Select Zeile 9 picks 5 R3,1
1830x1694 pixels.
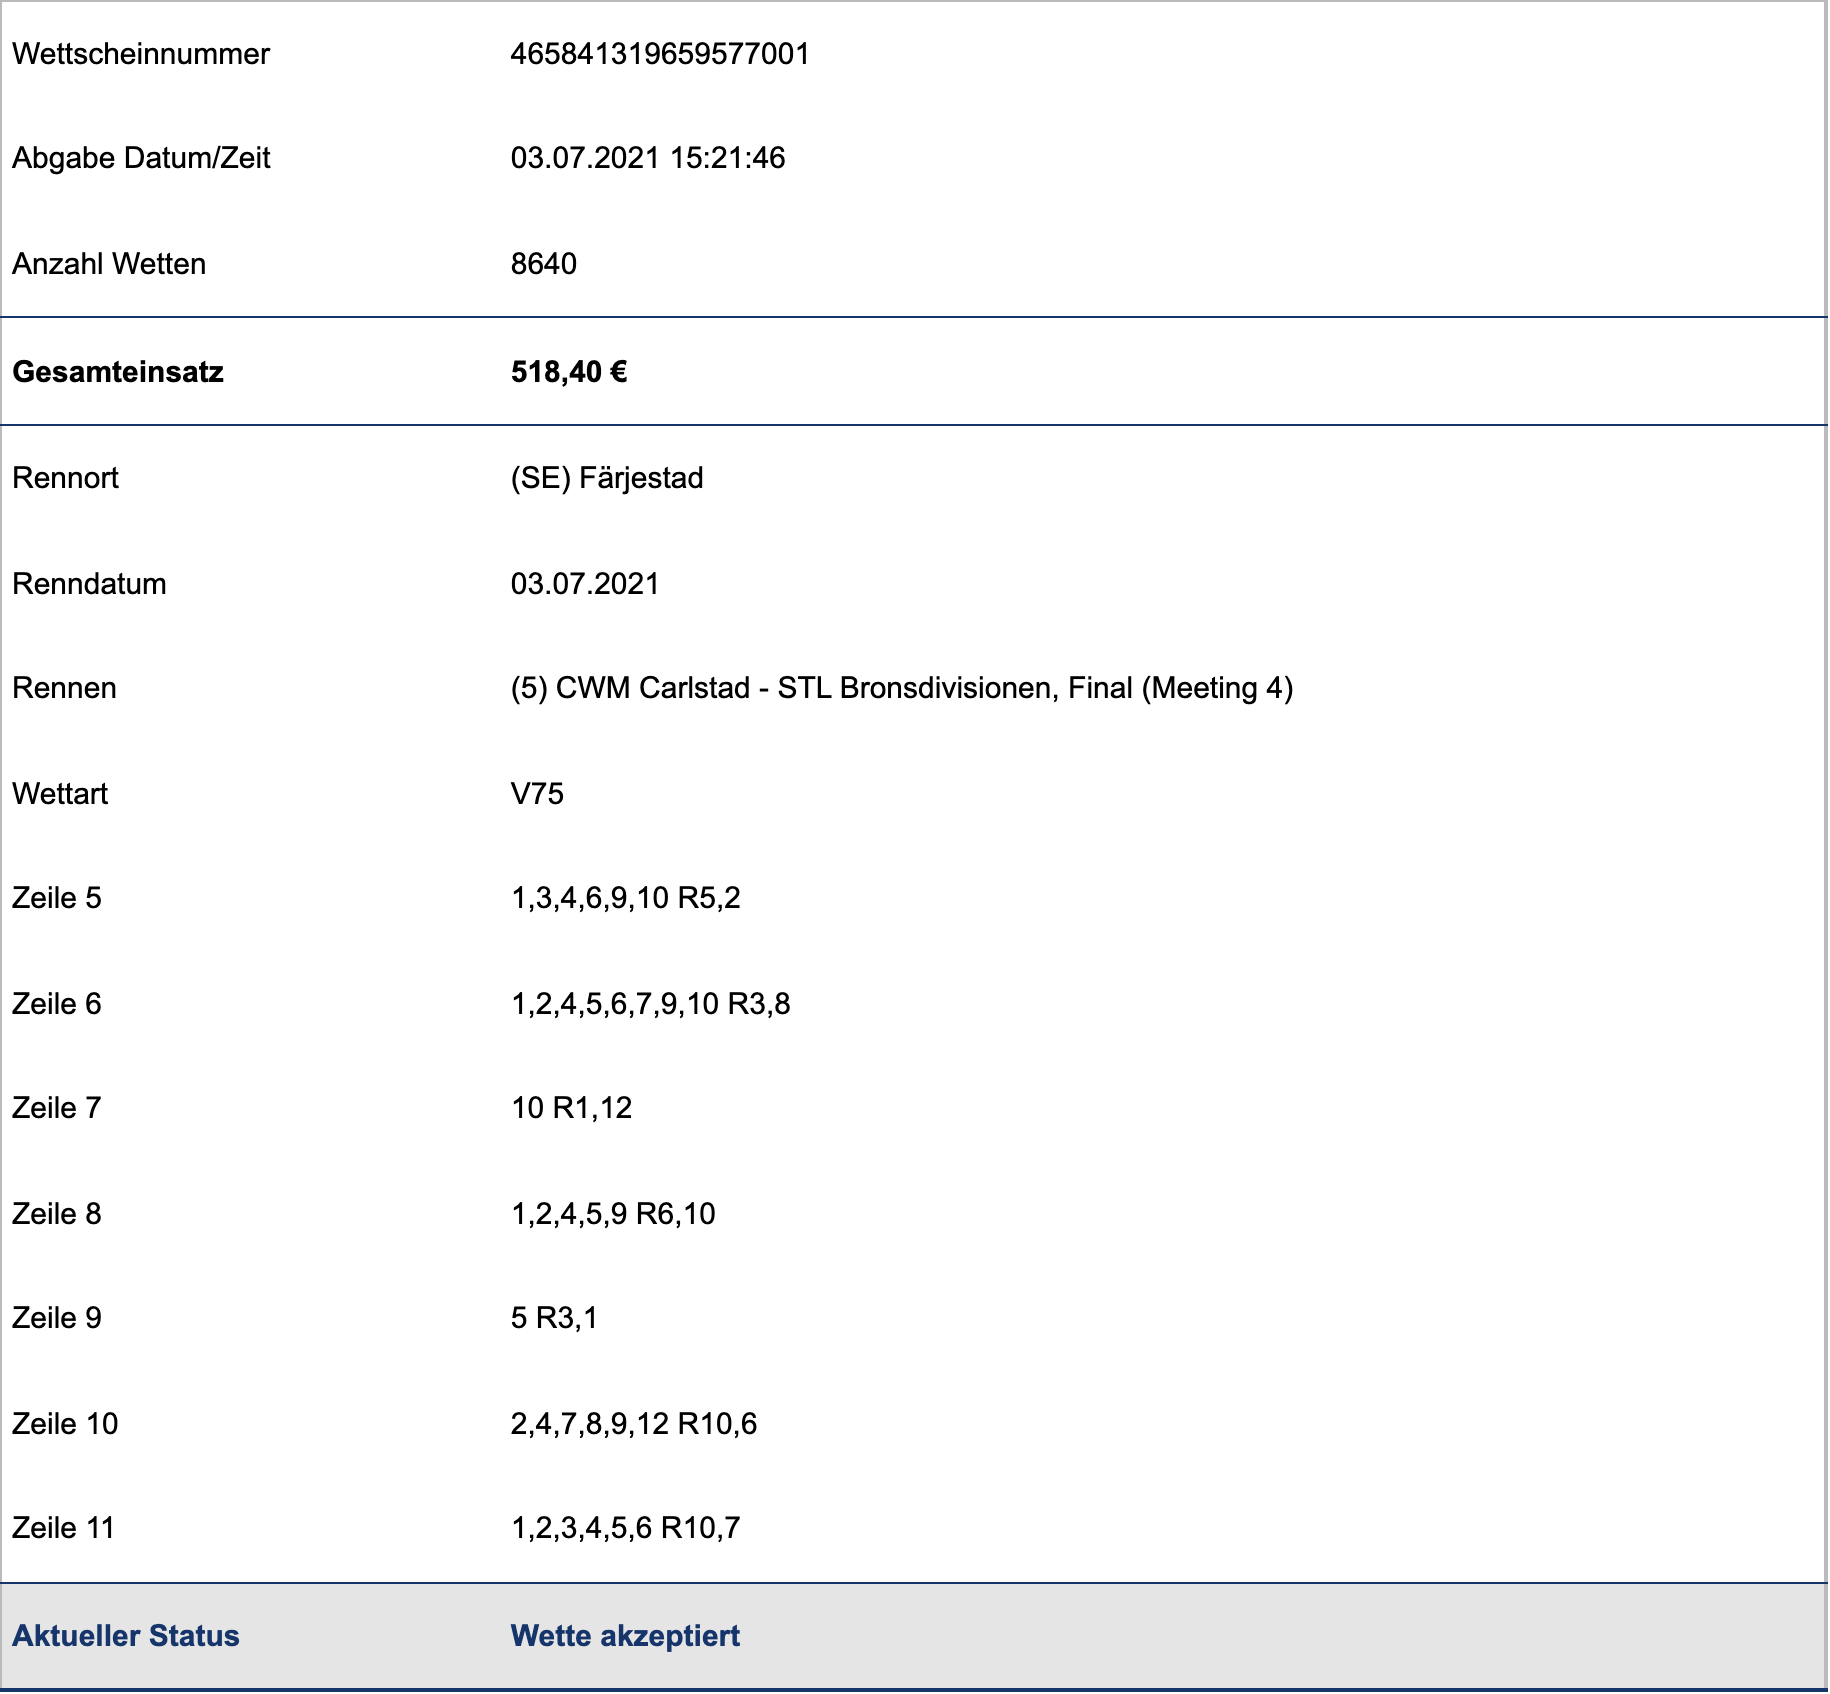pyautogui.click(x=554, y=1318)
